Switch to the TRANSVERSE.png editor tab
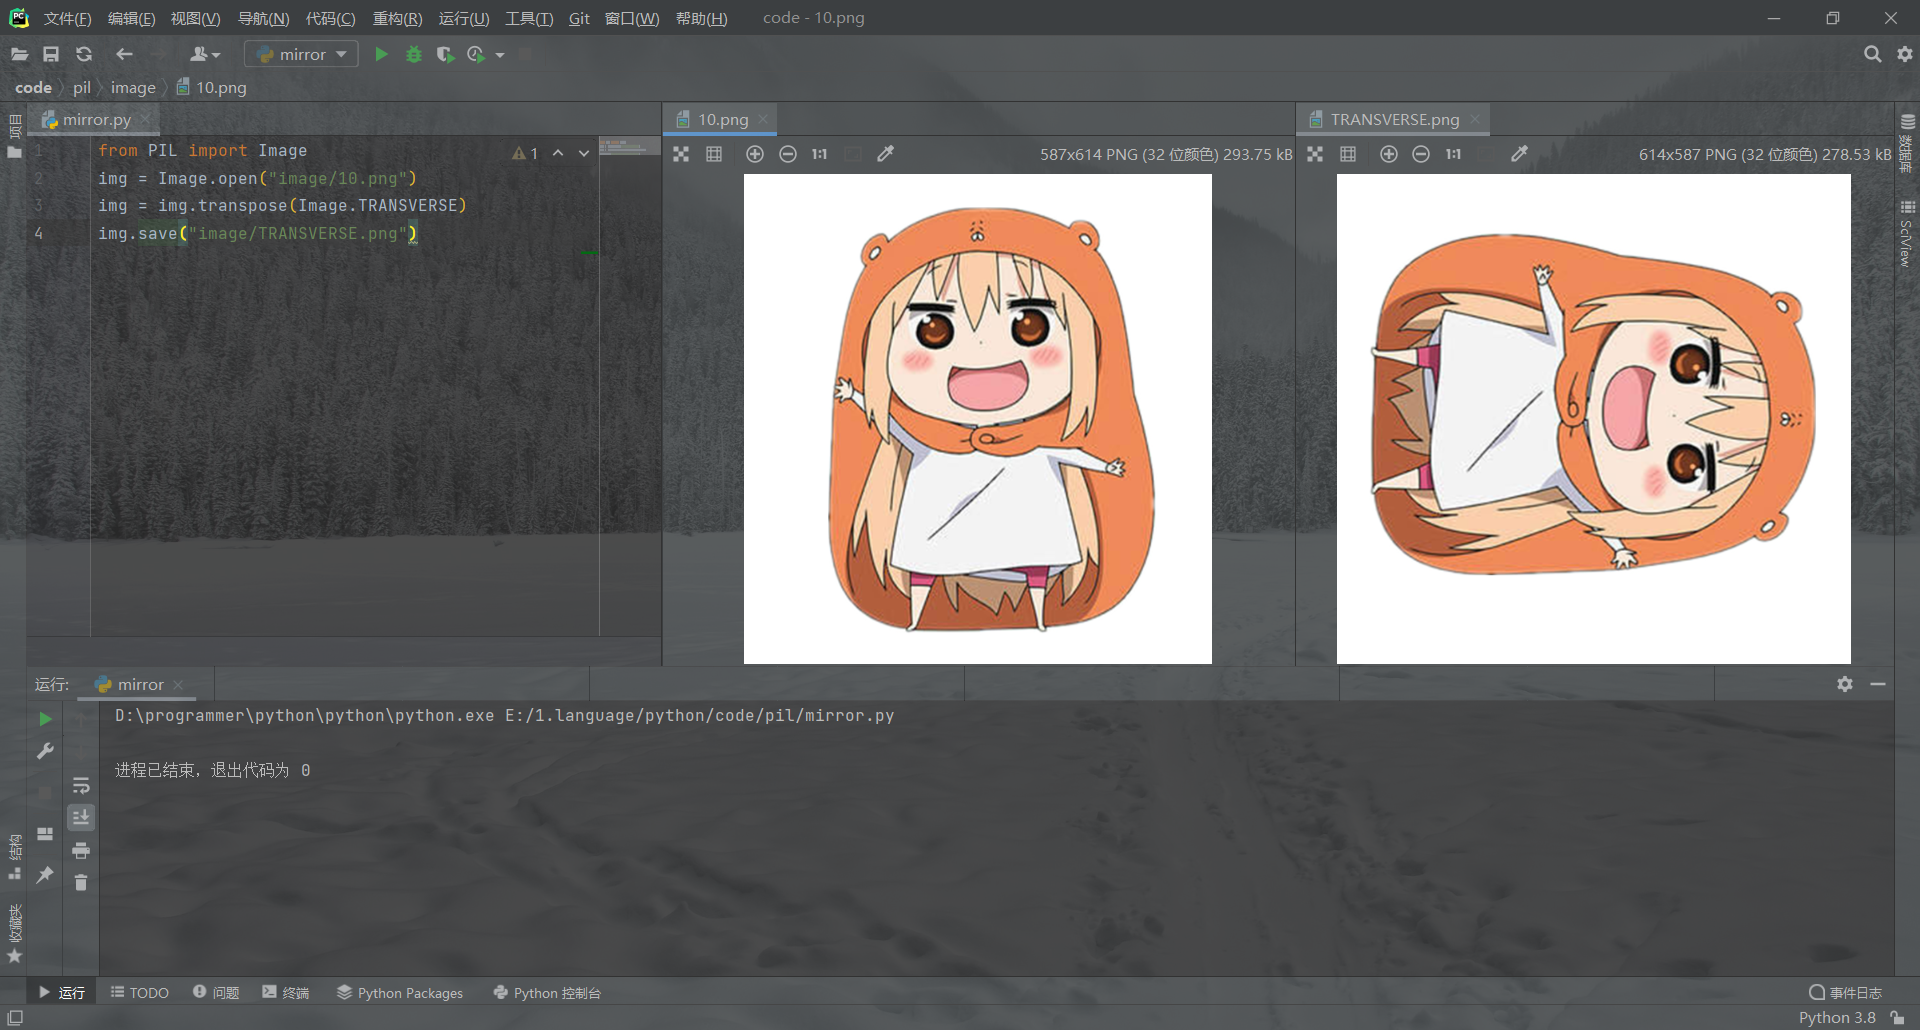The image size is (1920, 1030). [1394, 119]
